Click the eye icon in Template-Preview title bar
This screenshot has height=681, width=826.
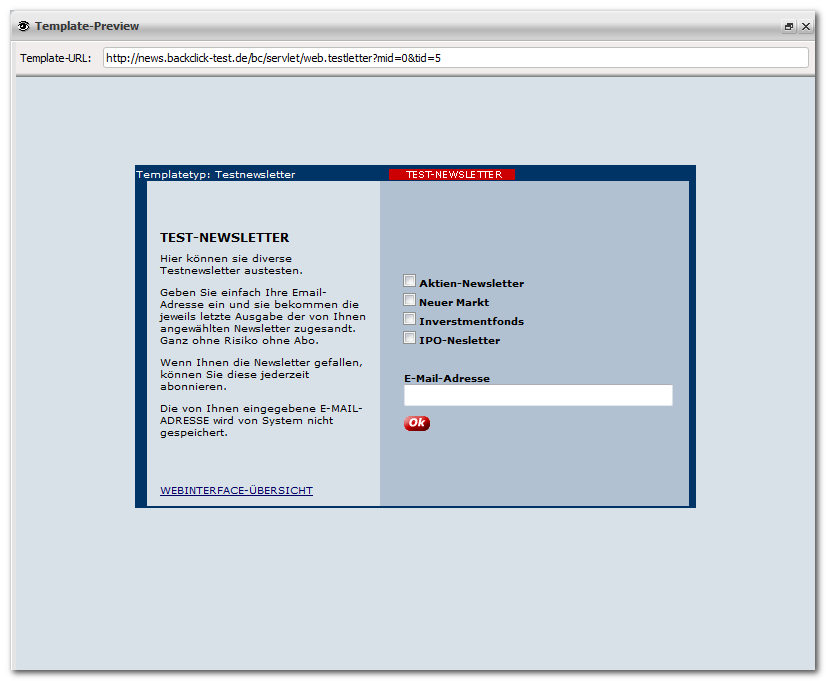(24, 26)
